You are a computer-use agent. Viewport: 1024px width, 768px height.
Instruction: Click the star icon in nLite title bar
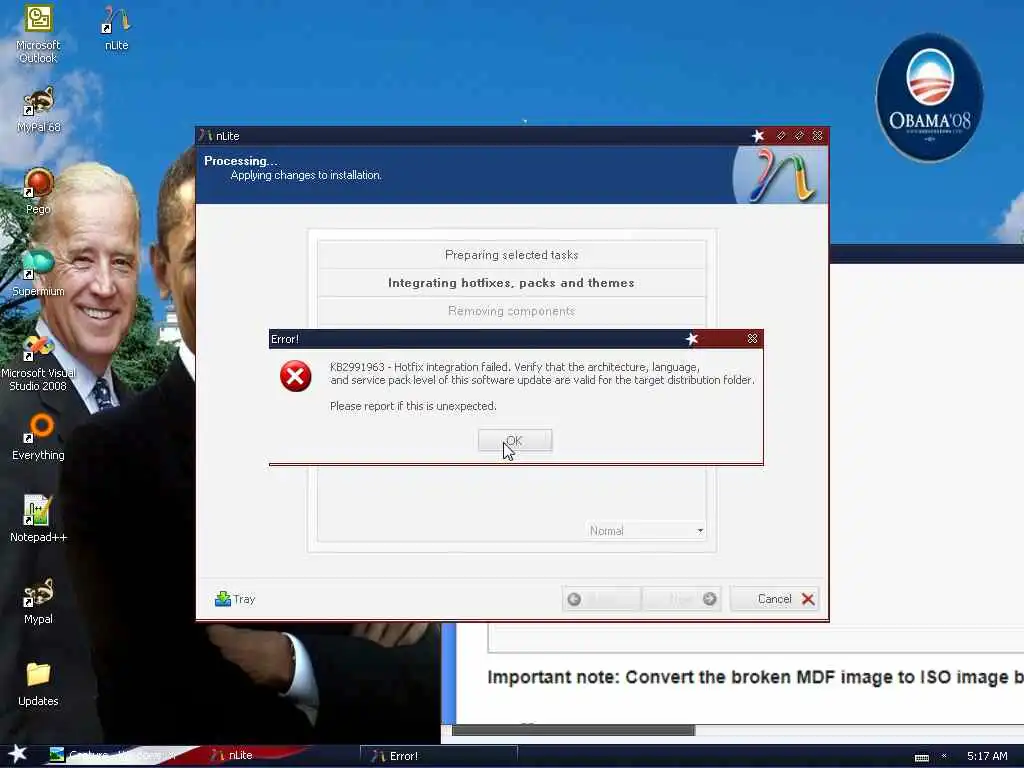(x=758, y=136)
